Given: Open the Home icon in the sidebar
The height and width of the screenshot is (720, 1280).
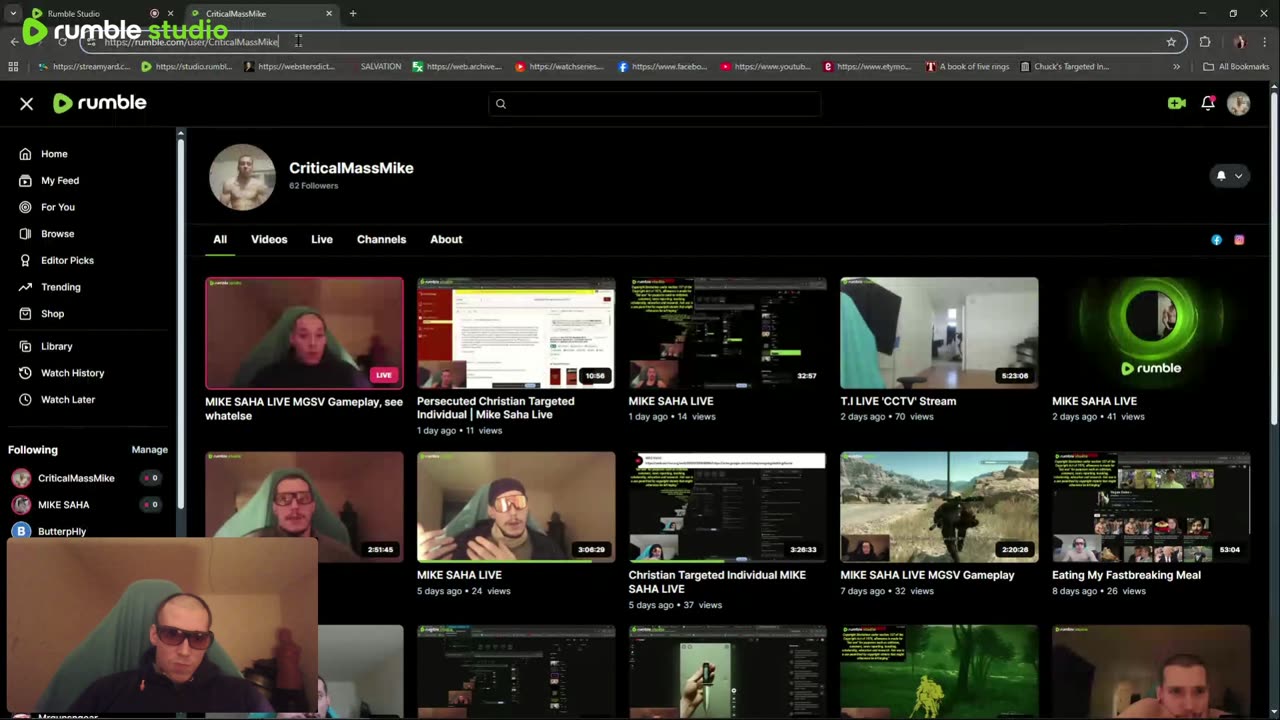Looking at the screenshot, I should tap(25, 154).
